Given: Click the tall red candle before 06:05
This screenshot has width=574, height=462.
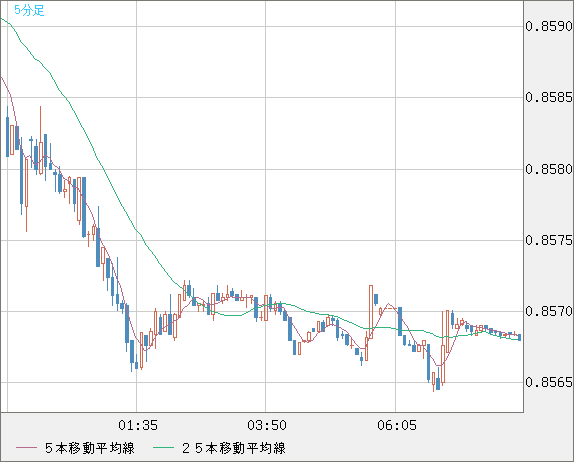Looking at the screenshot, I should pos(371,312).
